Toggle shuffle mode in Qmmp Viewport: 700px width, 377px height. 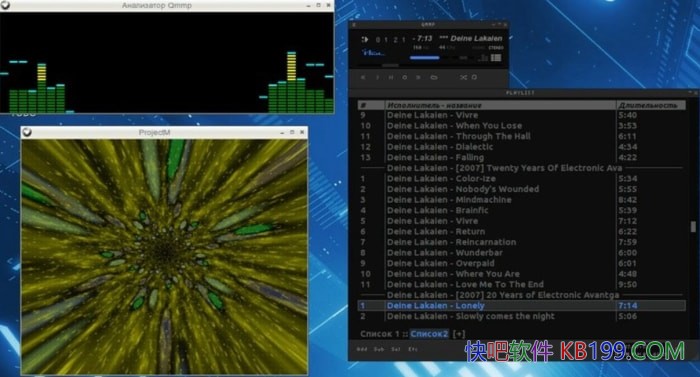[x=463, y=77]
